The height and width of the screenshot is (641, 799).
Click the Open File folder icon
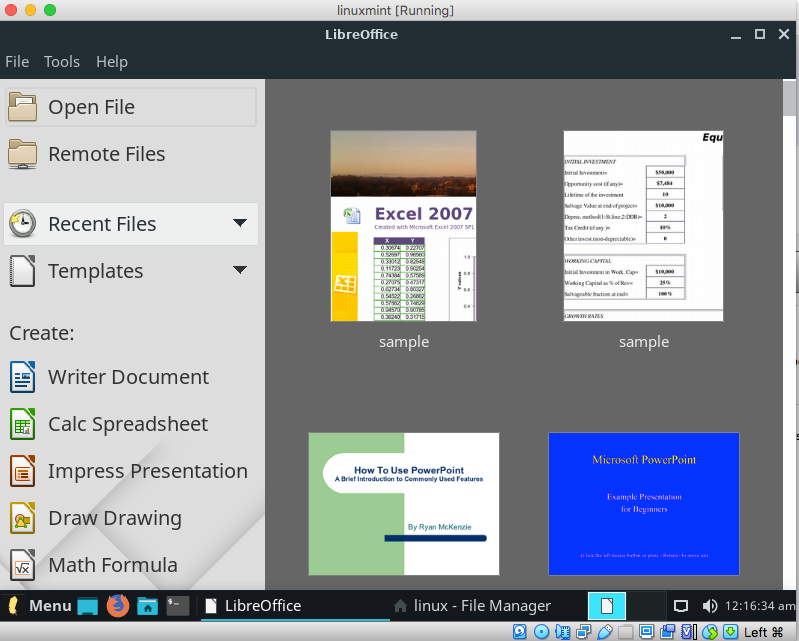coord(22,106)
